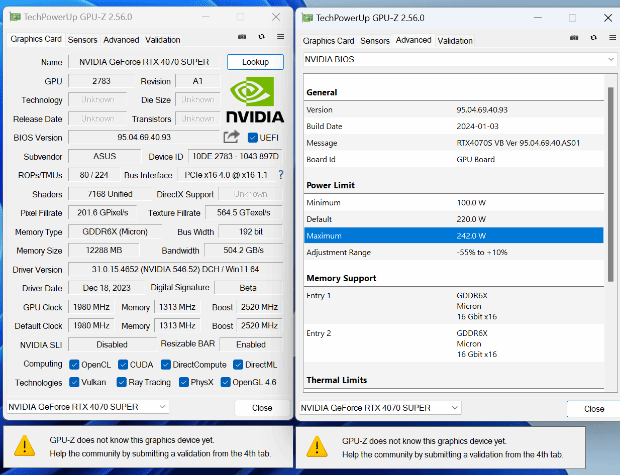The width and height of the screenshot is (620, 475).
Task: Open the hamburger menu in right GPU-Z window
Action: (612, 38)
